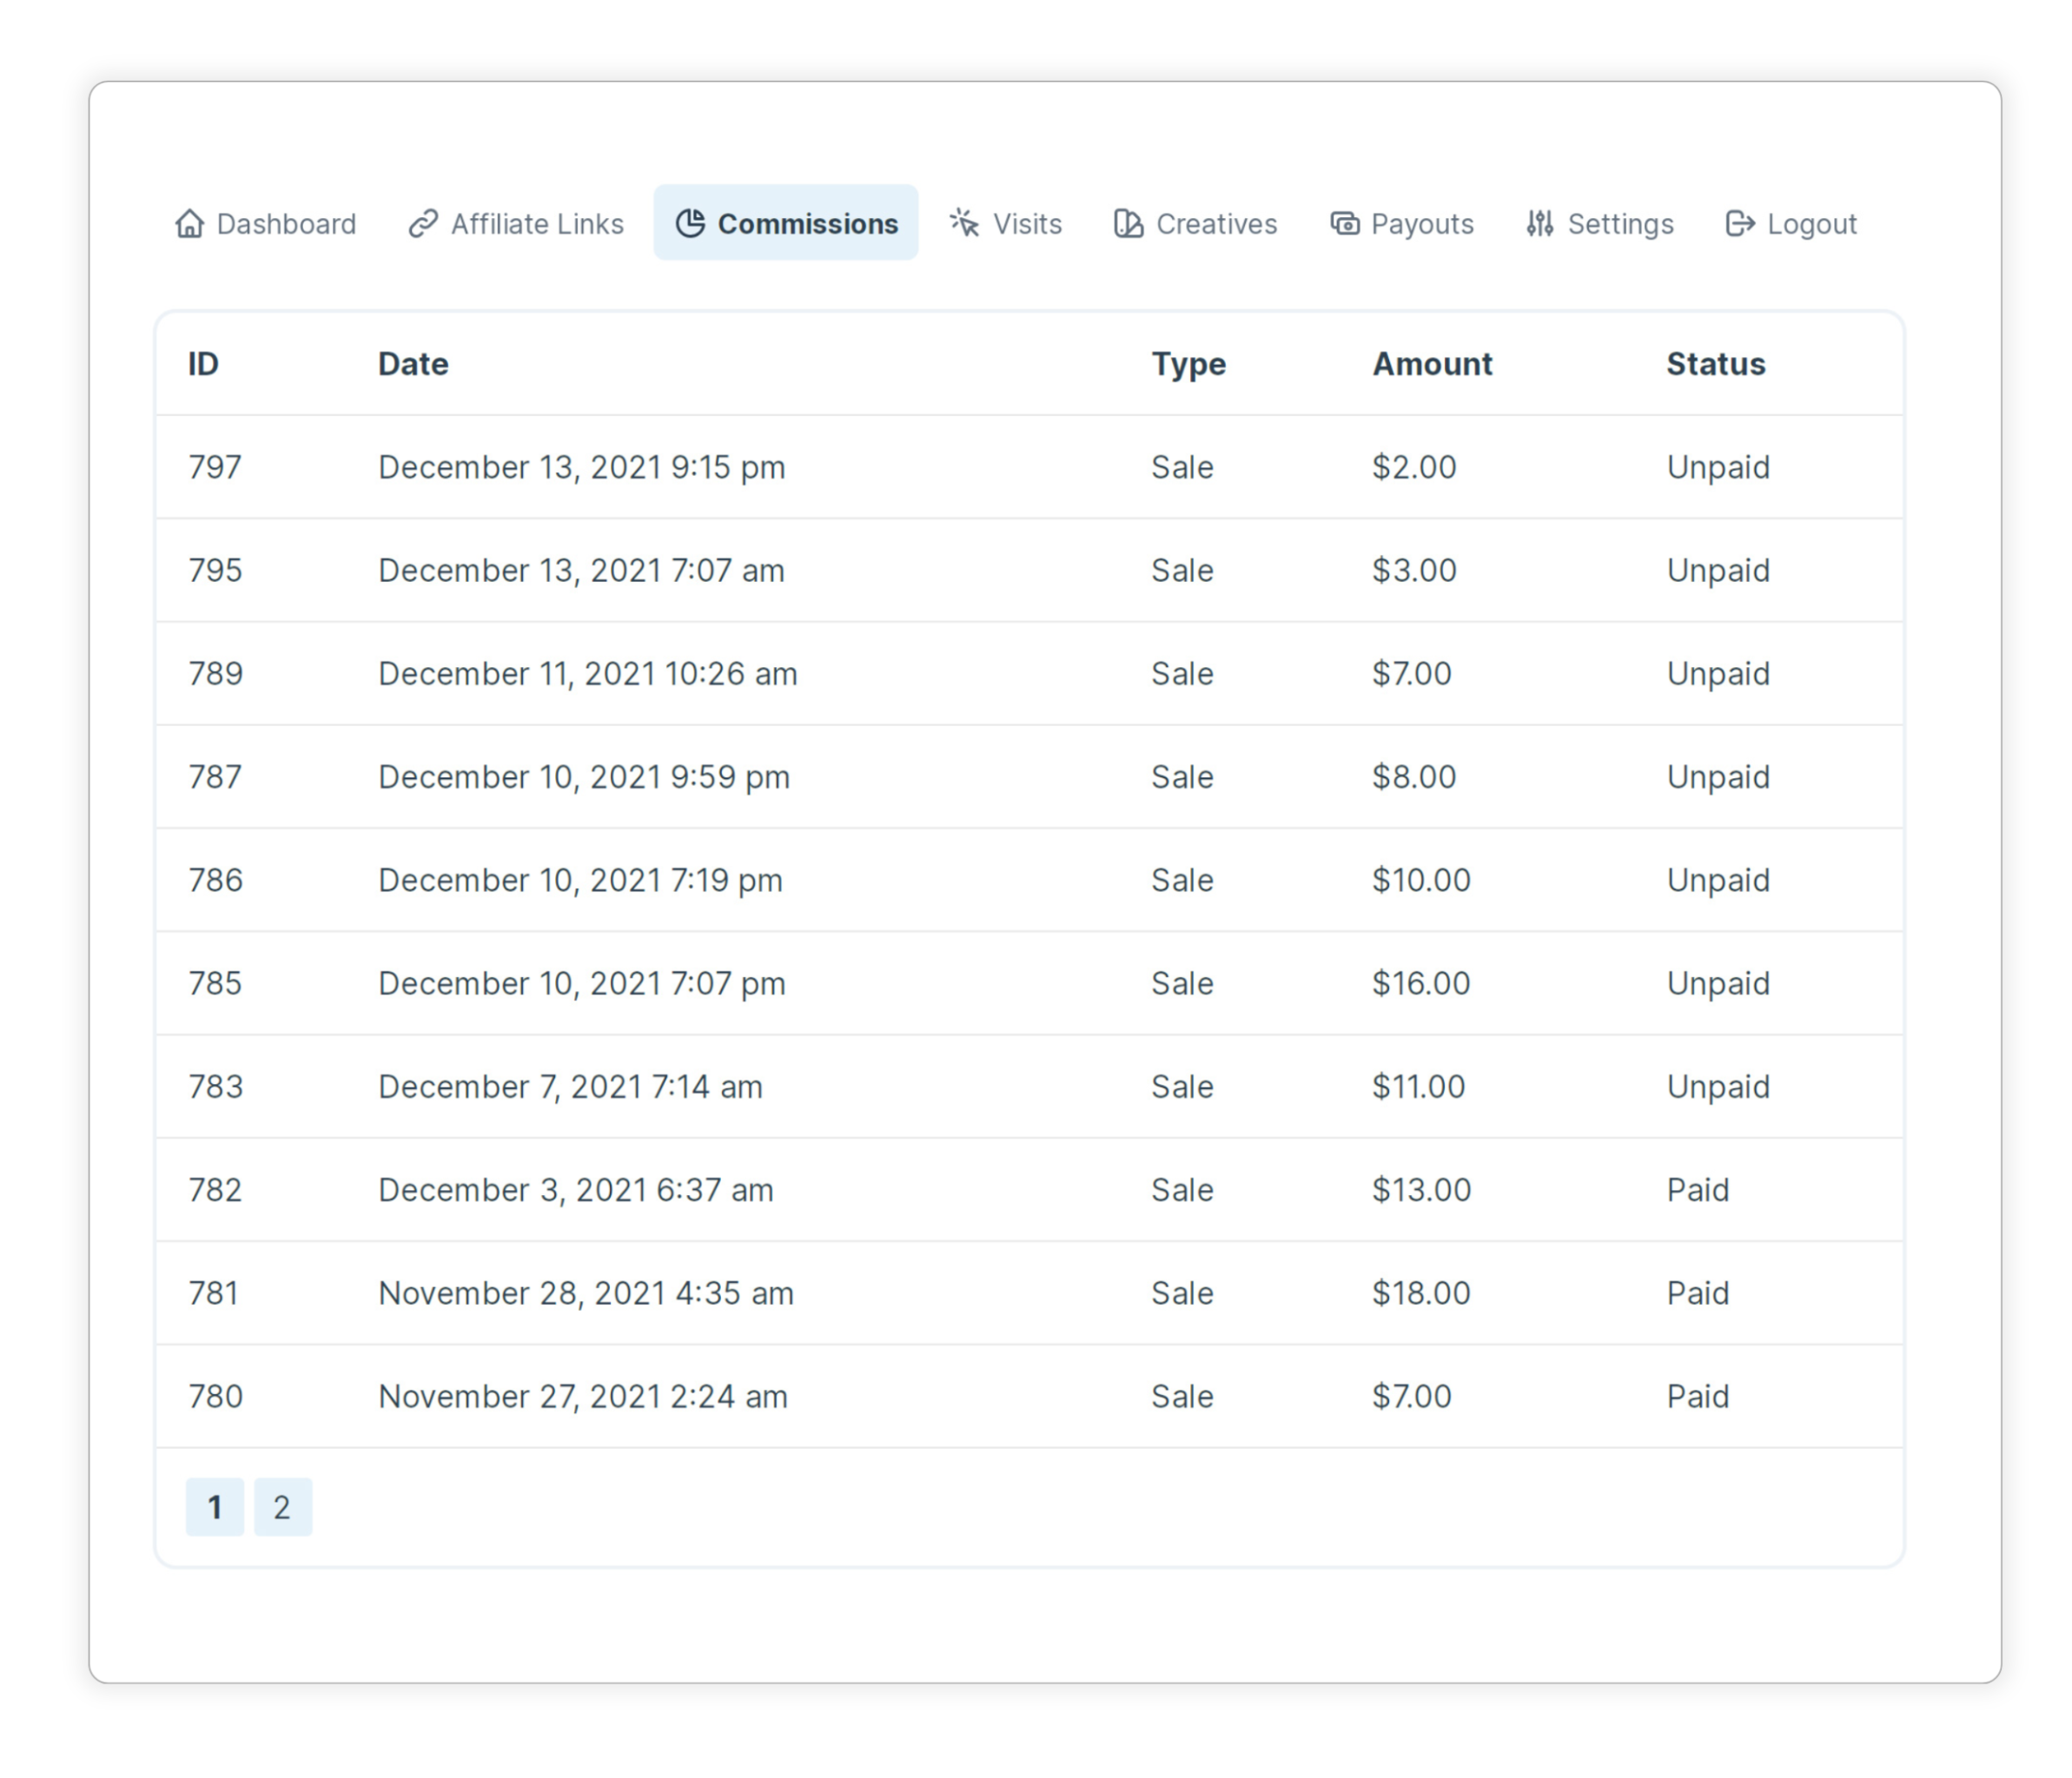
Task: Click the Creatives swatch icon
Action: pos(1128,223)
